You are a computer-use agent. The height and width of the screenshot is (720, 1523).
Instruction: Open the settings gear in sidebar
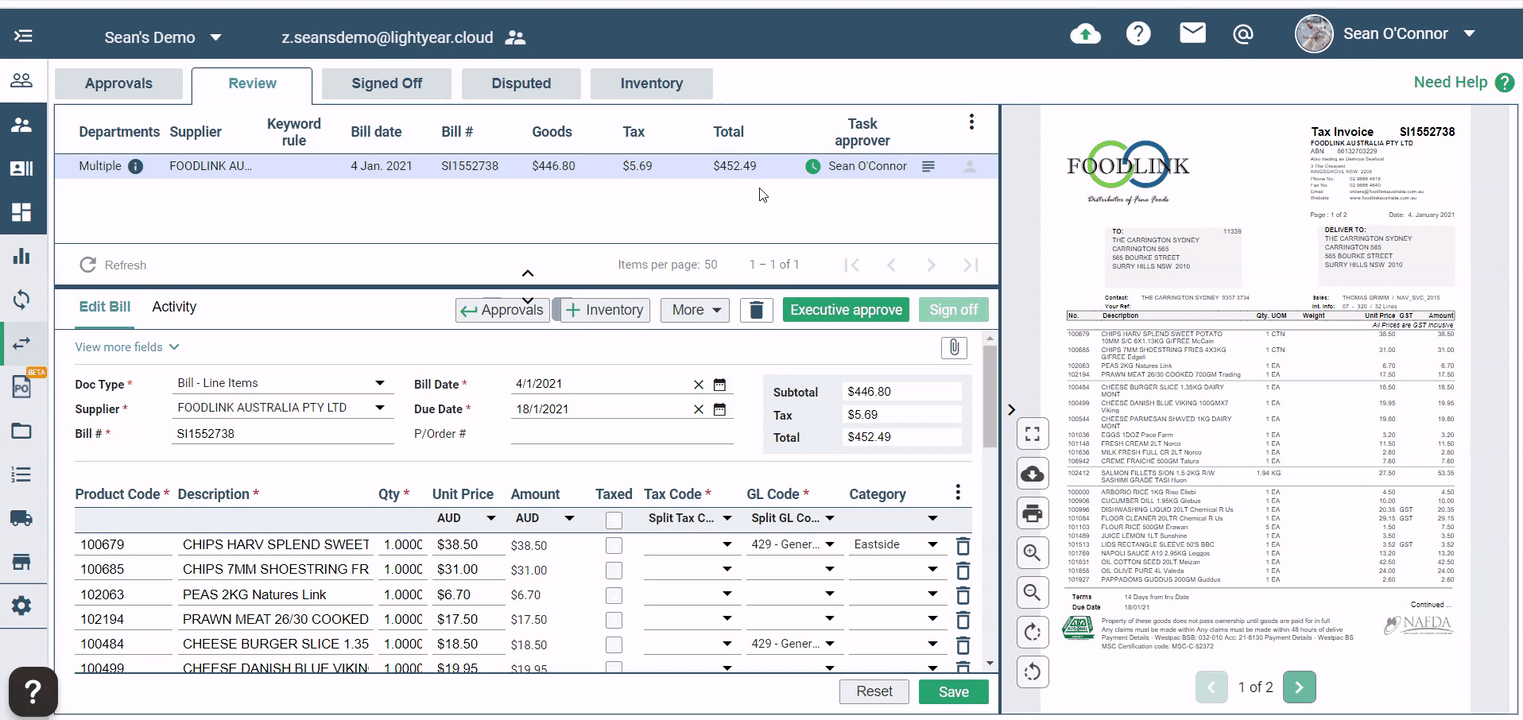tap(21, 606)
